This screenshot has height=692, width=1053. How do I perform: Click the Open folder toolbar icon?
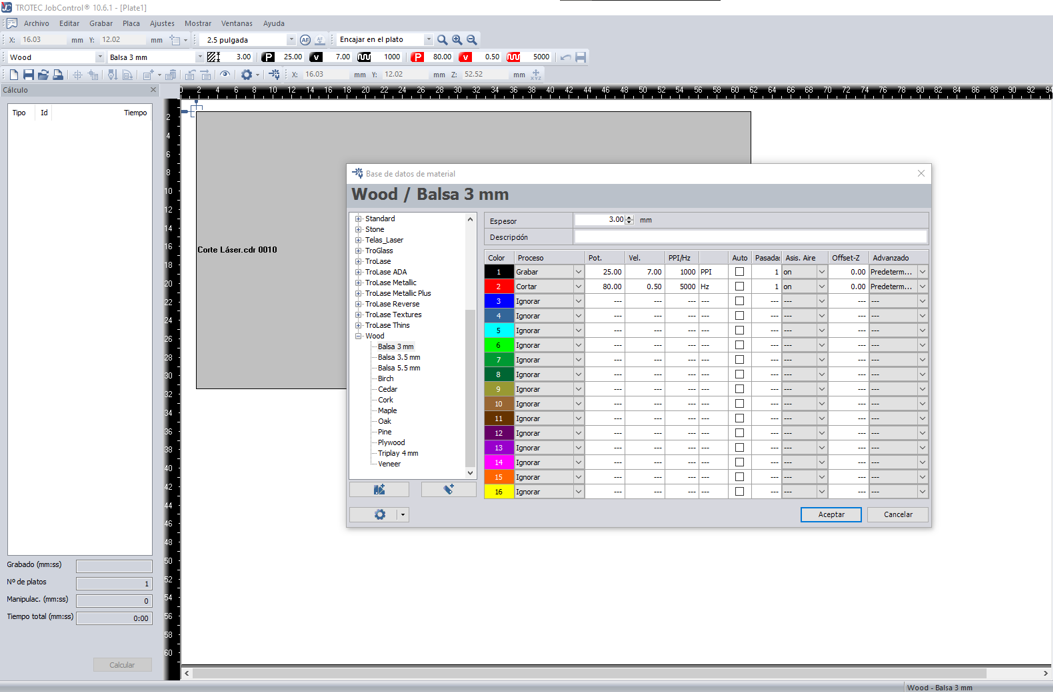[43, 75]
